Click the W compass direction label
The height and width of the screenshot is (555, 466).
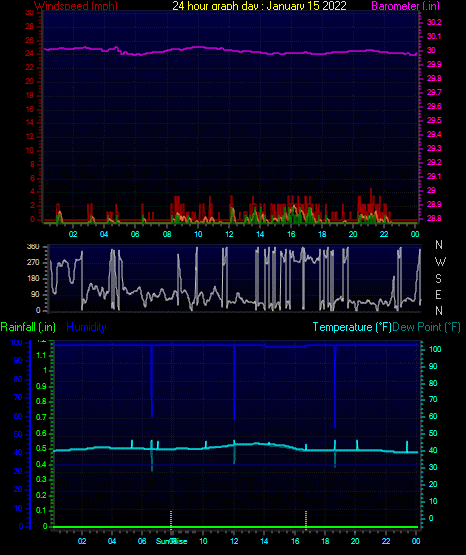coord(440,262)
